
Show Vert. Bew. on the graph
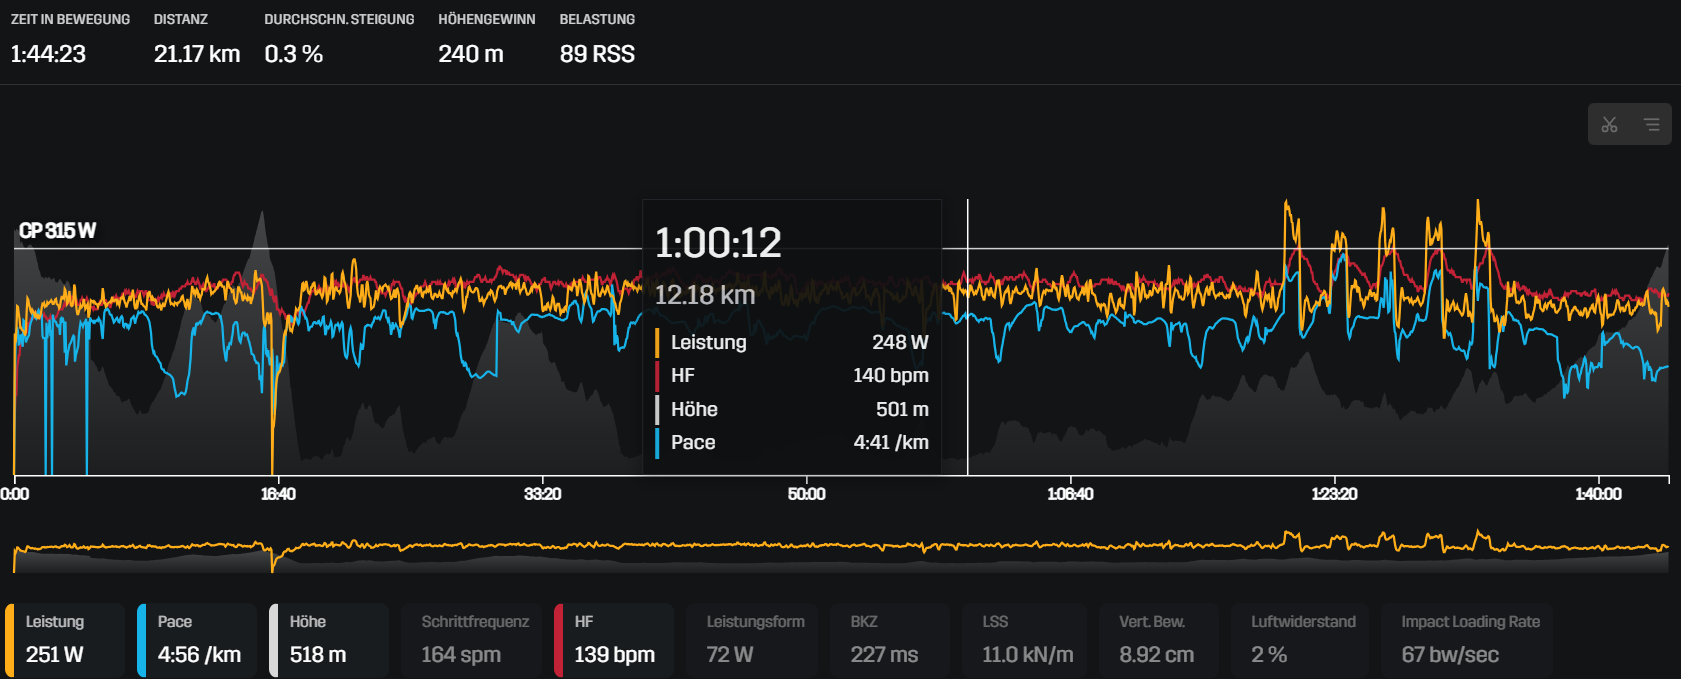[x=1158, y=639]
